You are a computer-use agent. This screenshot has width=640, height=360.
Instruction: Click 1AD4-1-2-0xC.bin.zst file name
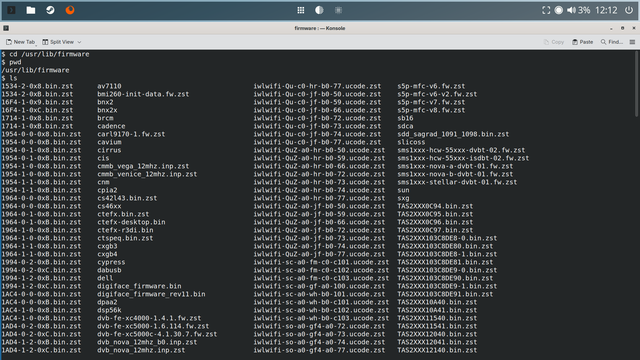click(x=41, y=350)
